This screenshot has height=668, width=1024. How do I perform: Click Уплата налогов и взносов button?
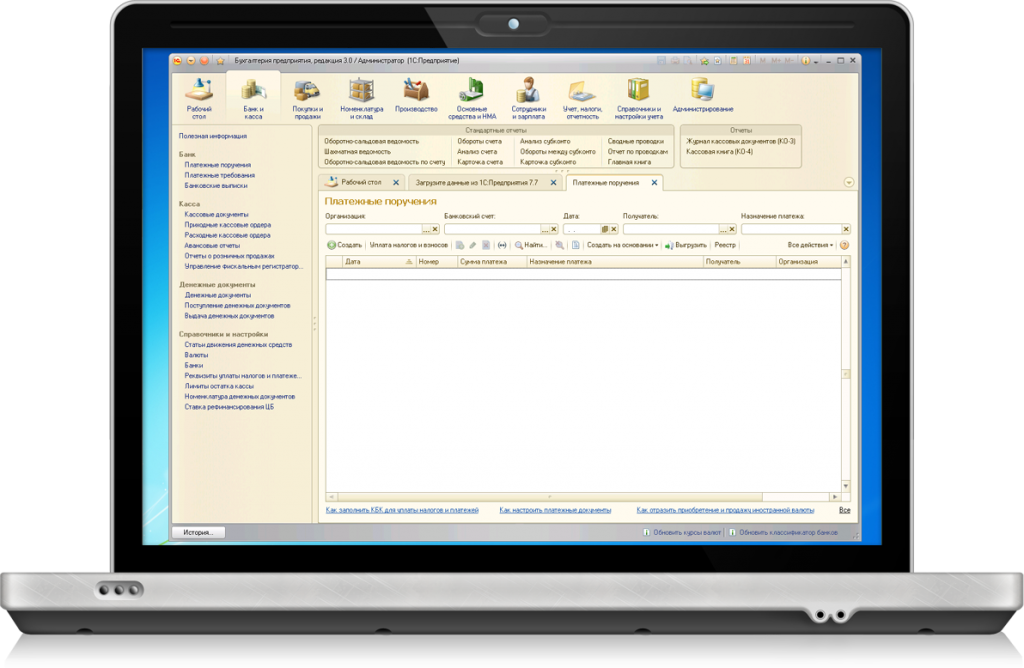click(409, 246)
